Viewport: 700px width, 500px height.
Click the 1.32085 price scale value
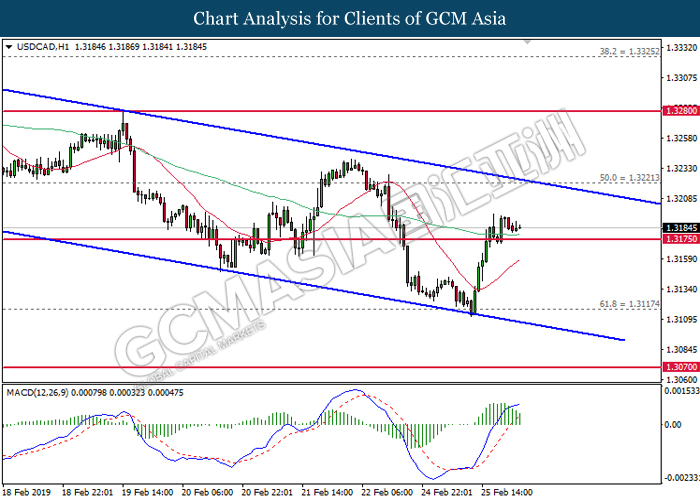click(x=682, y=199)
